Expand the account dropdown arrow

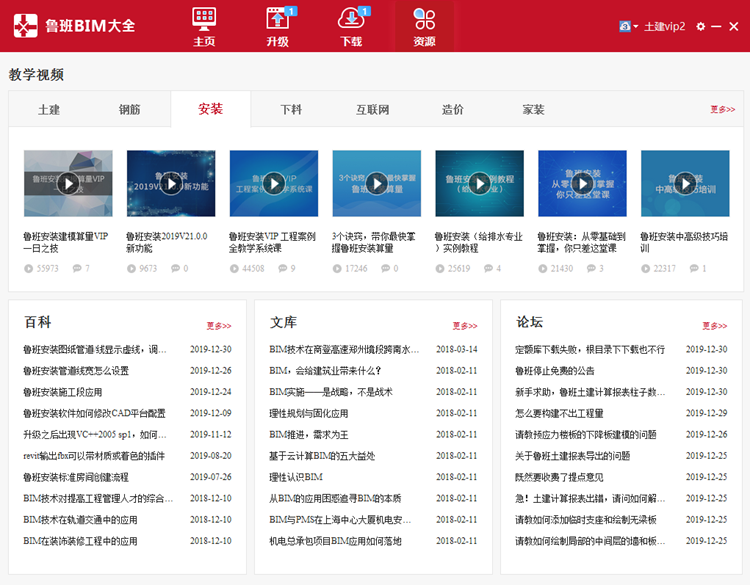[x=636, y=27]
